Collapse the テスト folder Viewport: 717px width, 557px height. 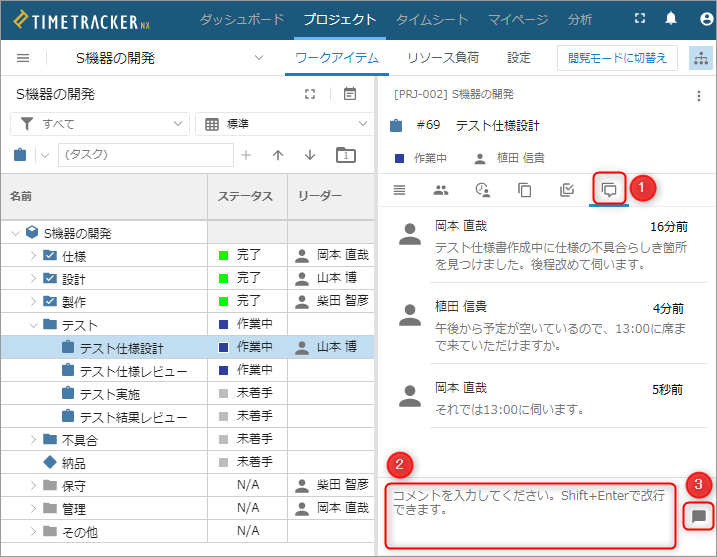33,325
